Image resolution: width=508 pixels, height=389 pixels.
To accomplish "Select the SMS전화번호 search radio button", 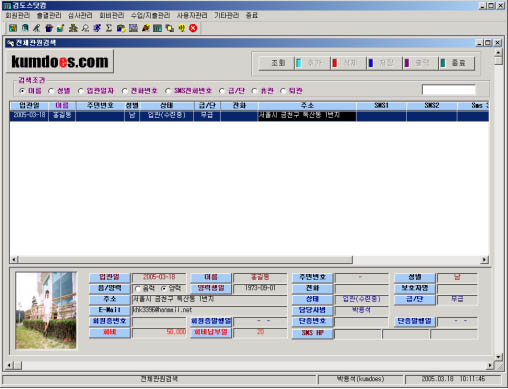I will point(168,91).
